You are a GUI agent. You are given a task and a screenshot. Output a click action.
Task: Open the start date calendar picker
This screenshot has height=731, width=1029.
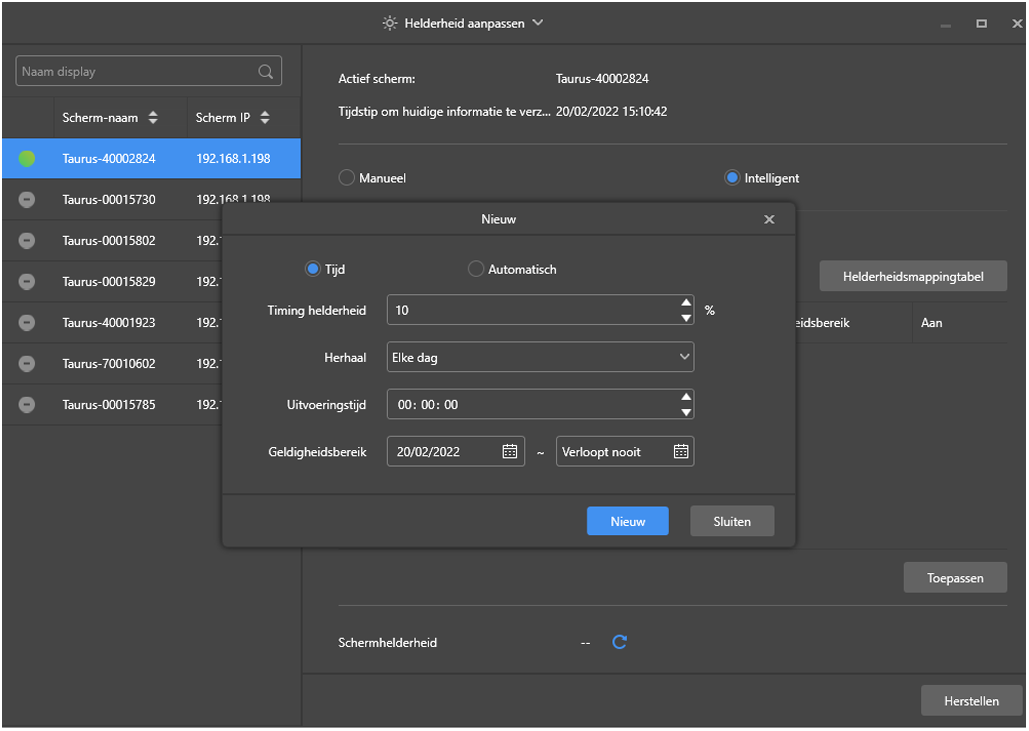(510, 451)
